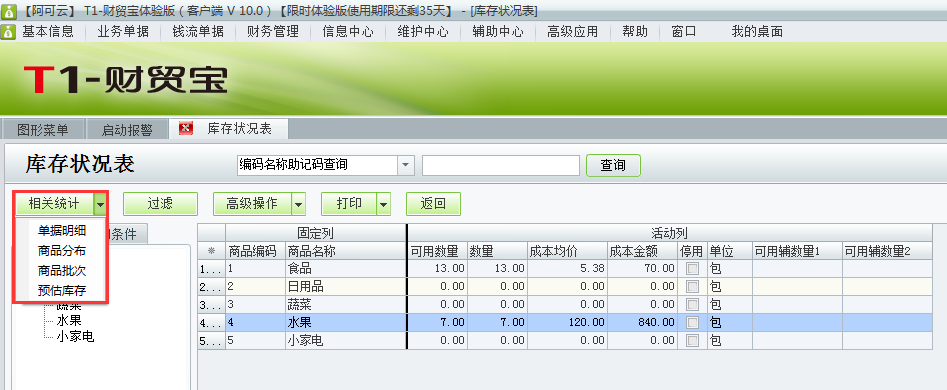Open the 信息中心 menu
Screen dimensions: 947x390
(347, 31)
